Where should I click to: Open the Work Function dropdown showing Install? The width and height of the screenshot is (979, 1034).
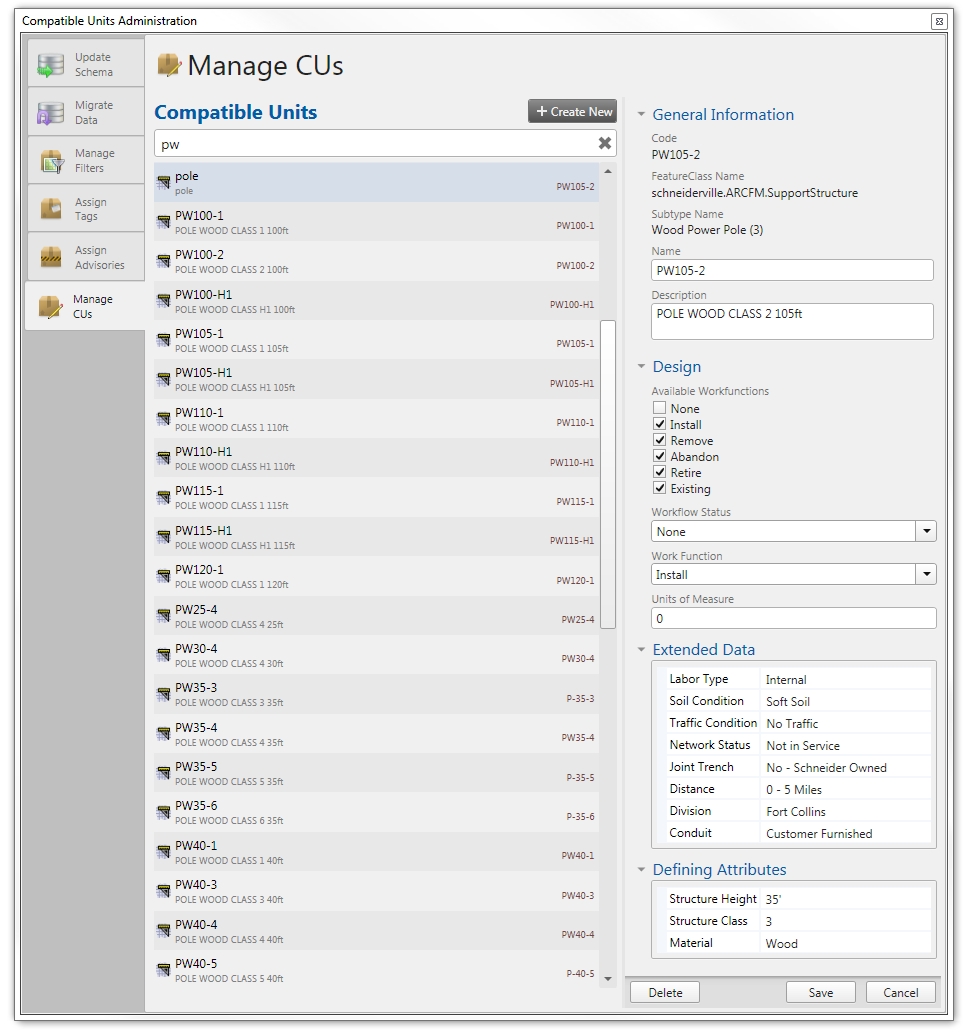tap(926, 575)
